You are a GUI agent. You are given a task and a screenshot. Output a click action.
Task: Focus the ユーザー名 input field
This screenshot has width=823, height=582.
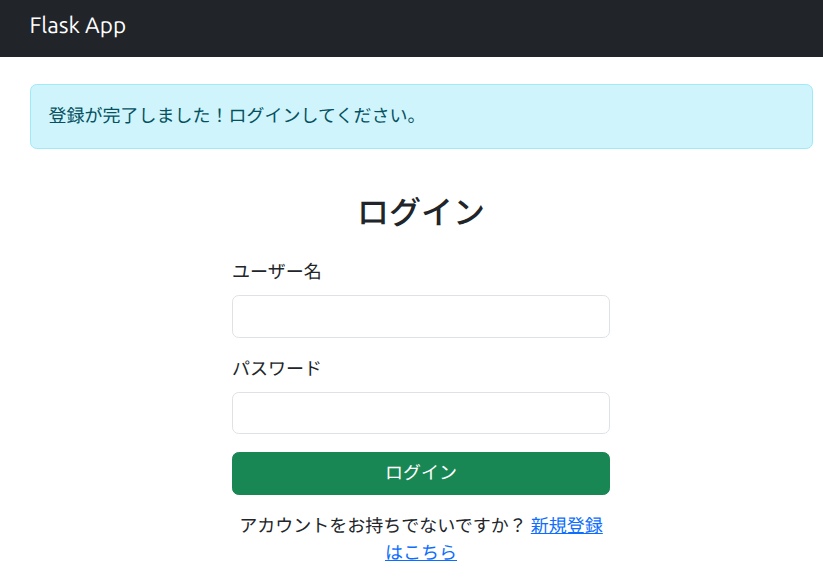(x=420, y=316)
